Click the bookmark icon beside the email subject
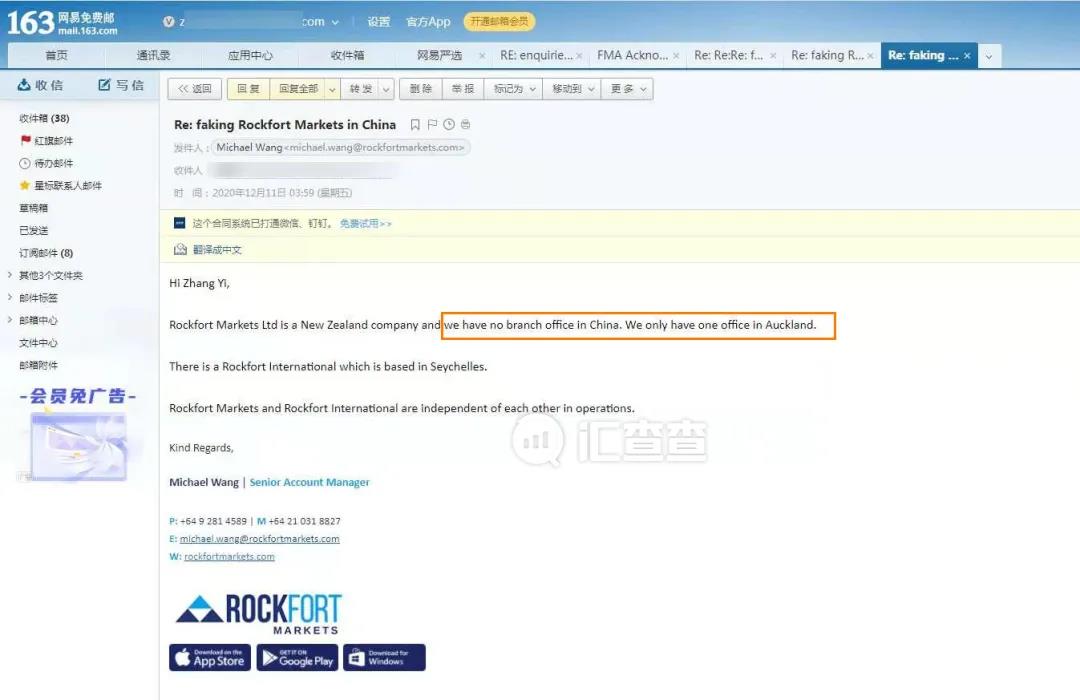This screenshot has height=700, width=1080. tap(415, 125)
